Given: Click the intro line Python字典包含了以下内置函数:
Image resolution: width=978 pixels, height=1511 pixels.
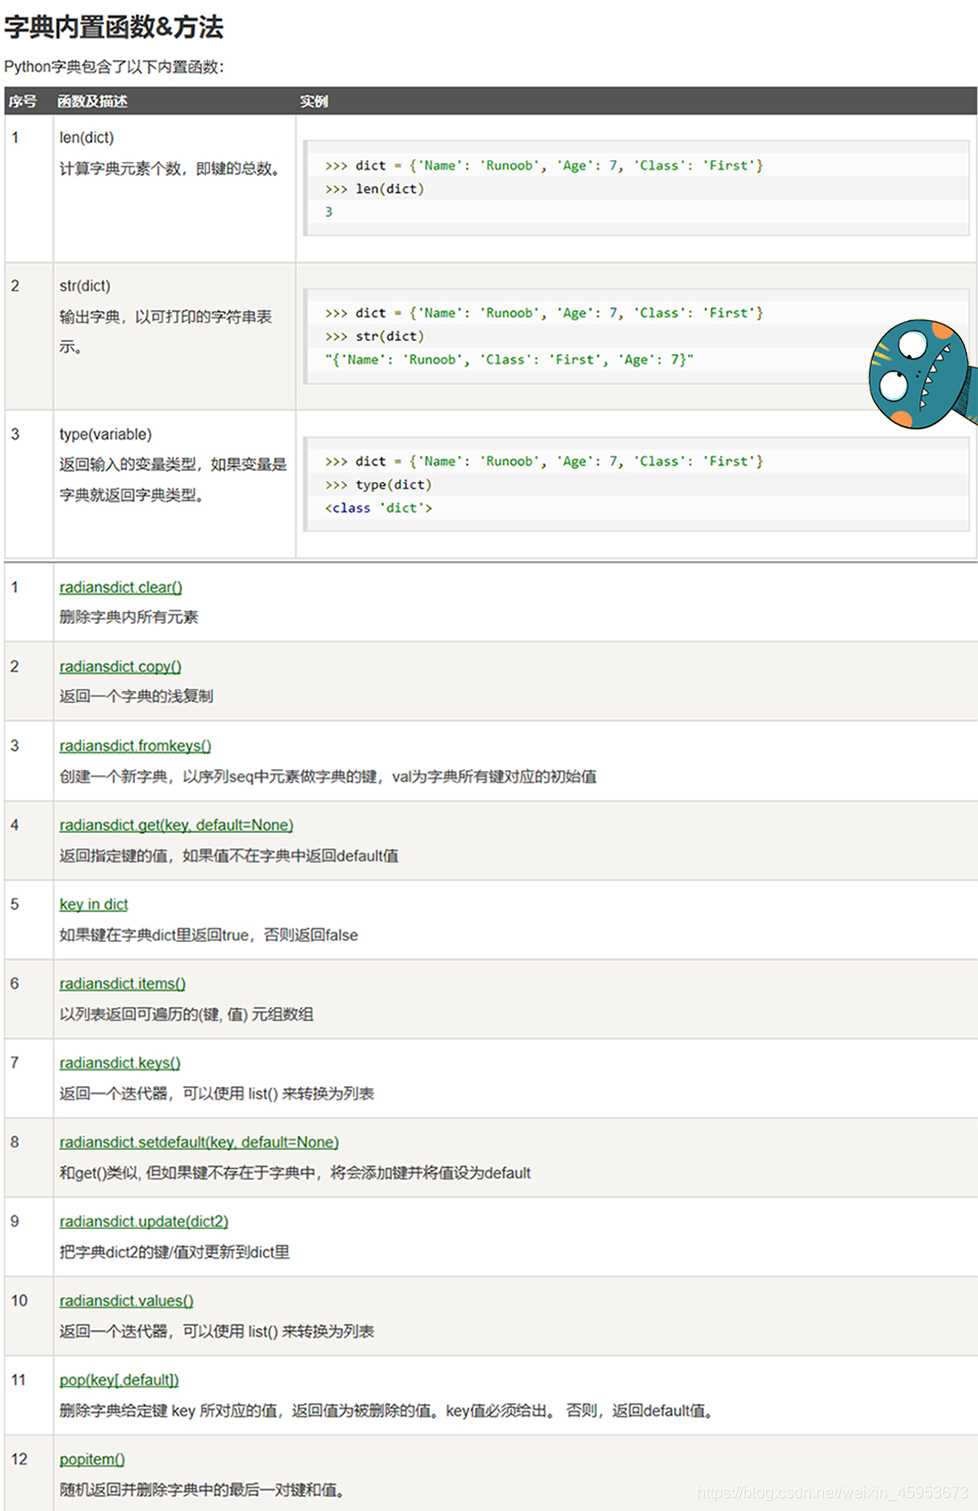Looking at the screenshot, I should pos(114,67).
